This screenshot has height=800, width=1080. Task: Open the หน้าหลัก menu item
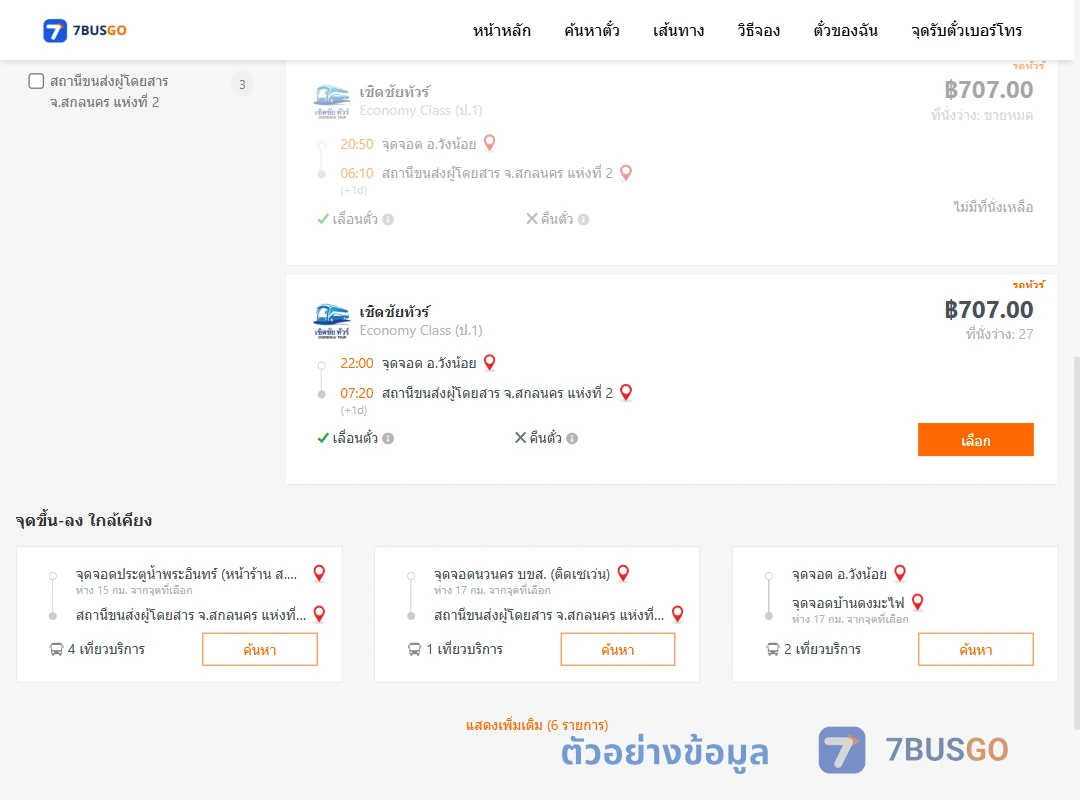click(501, 30)
